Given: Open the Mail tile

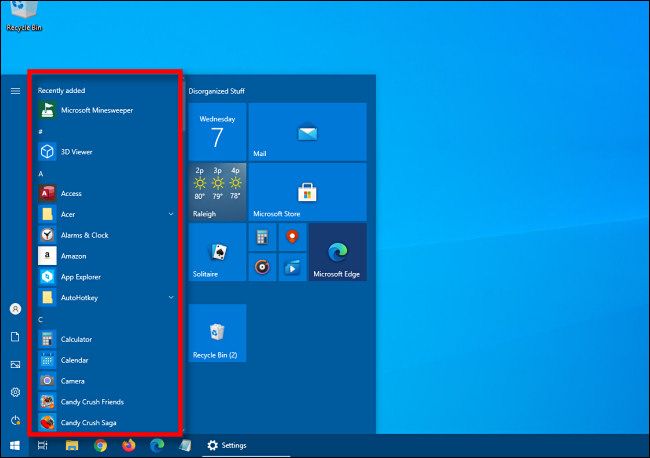Looking at the screenshot, I should (x=307, y=132).
